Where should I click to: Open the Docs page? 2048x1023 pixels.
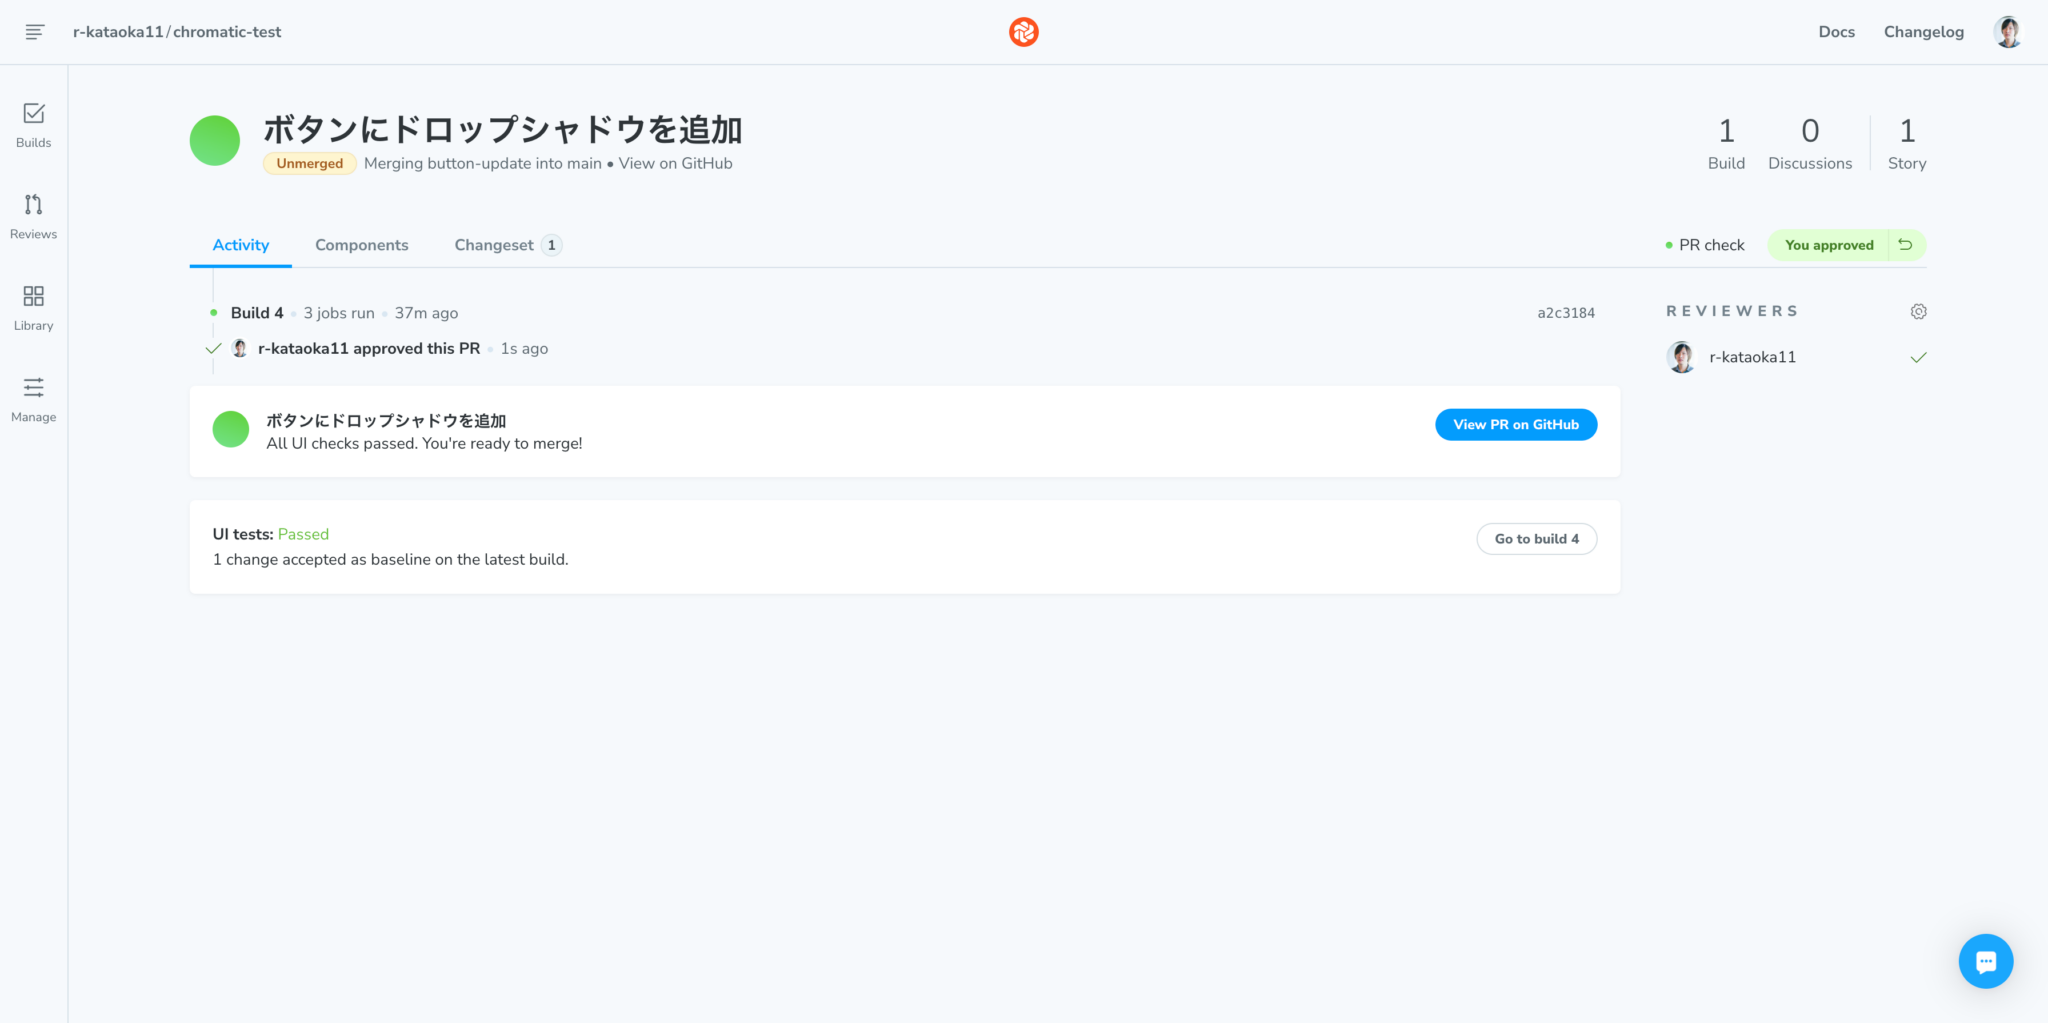1836,31
